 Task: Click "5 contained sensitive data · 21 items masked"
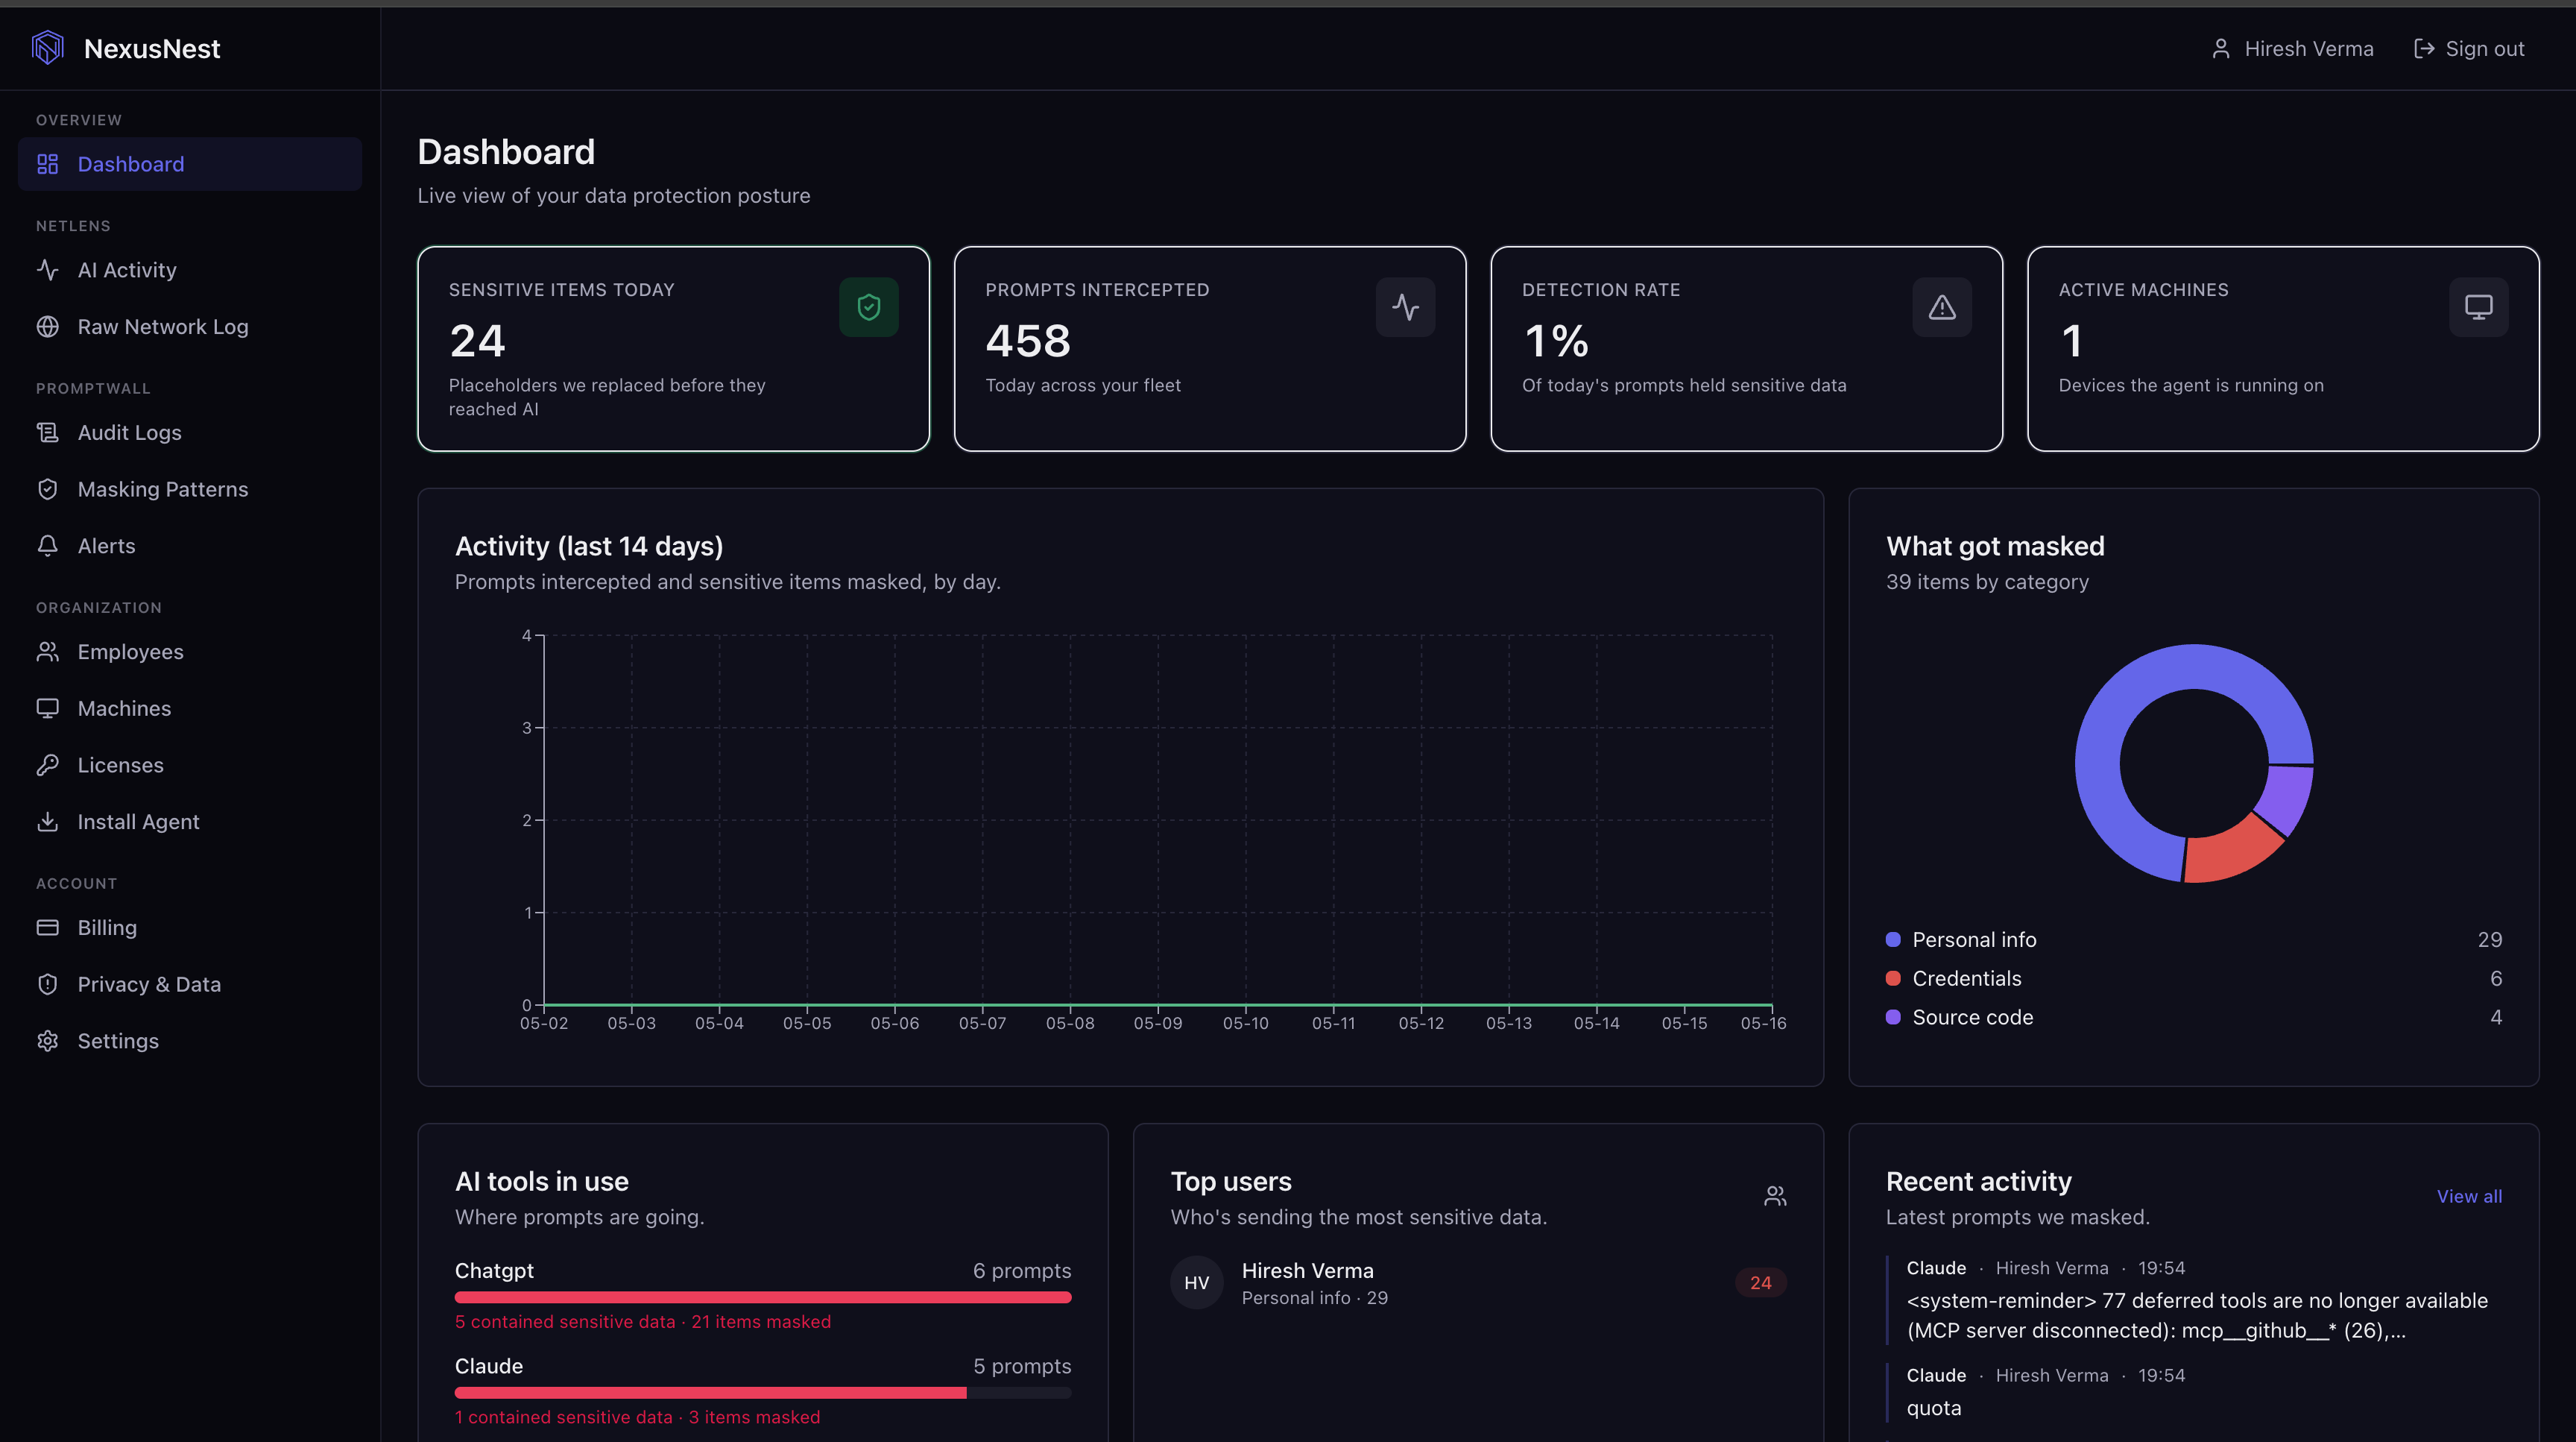pyautogui.click(x=643, y=1322)
